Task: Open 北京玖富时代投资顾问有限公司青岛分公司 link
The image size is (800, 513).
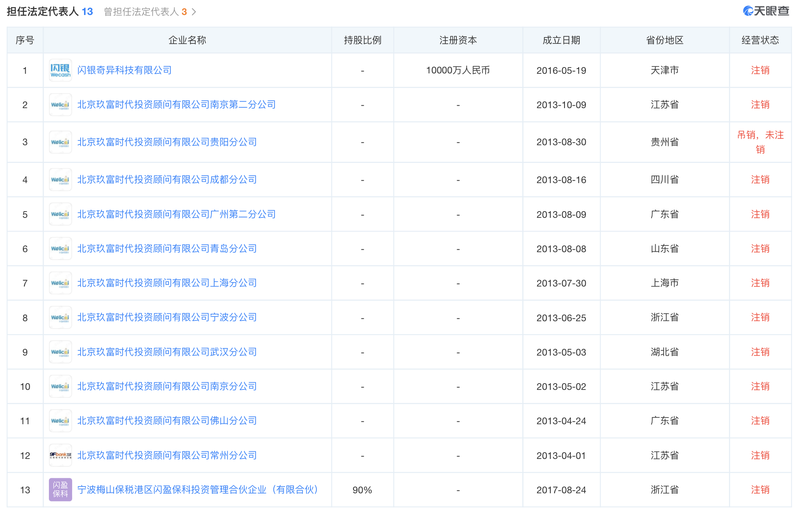Action: click(167, 249)
